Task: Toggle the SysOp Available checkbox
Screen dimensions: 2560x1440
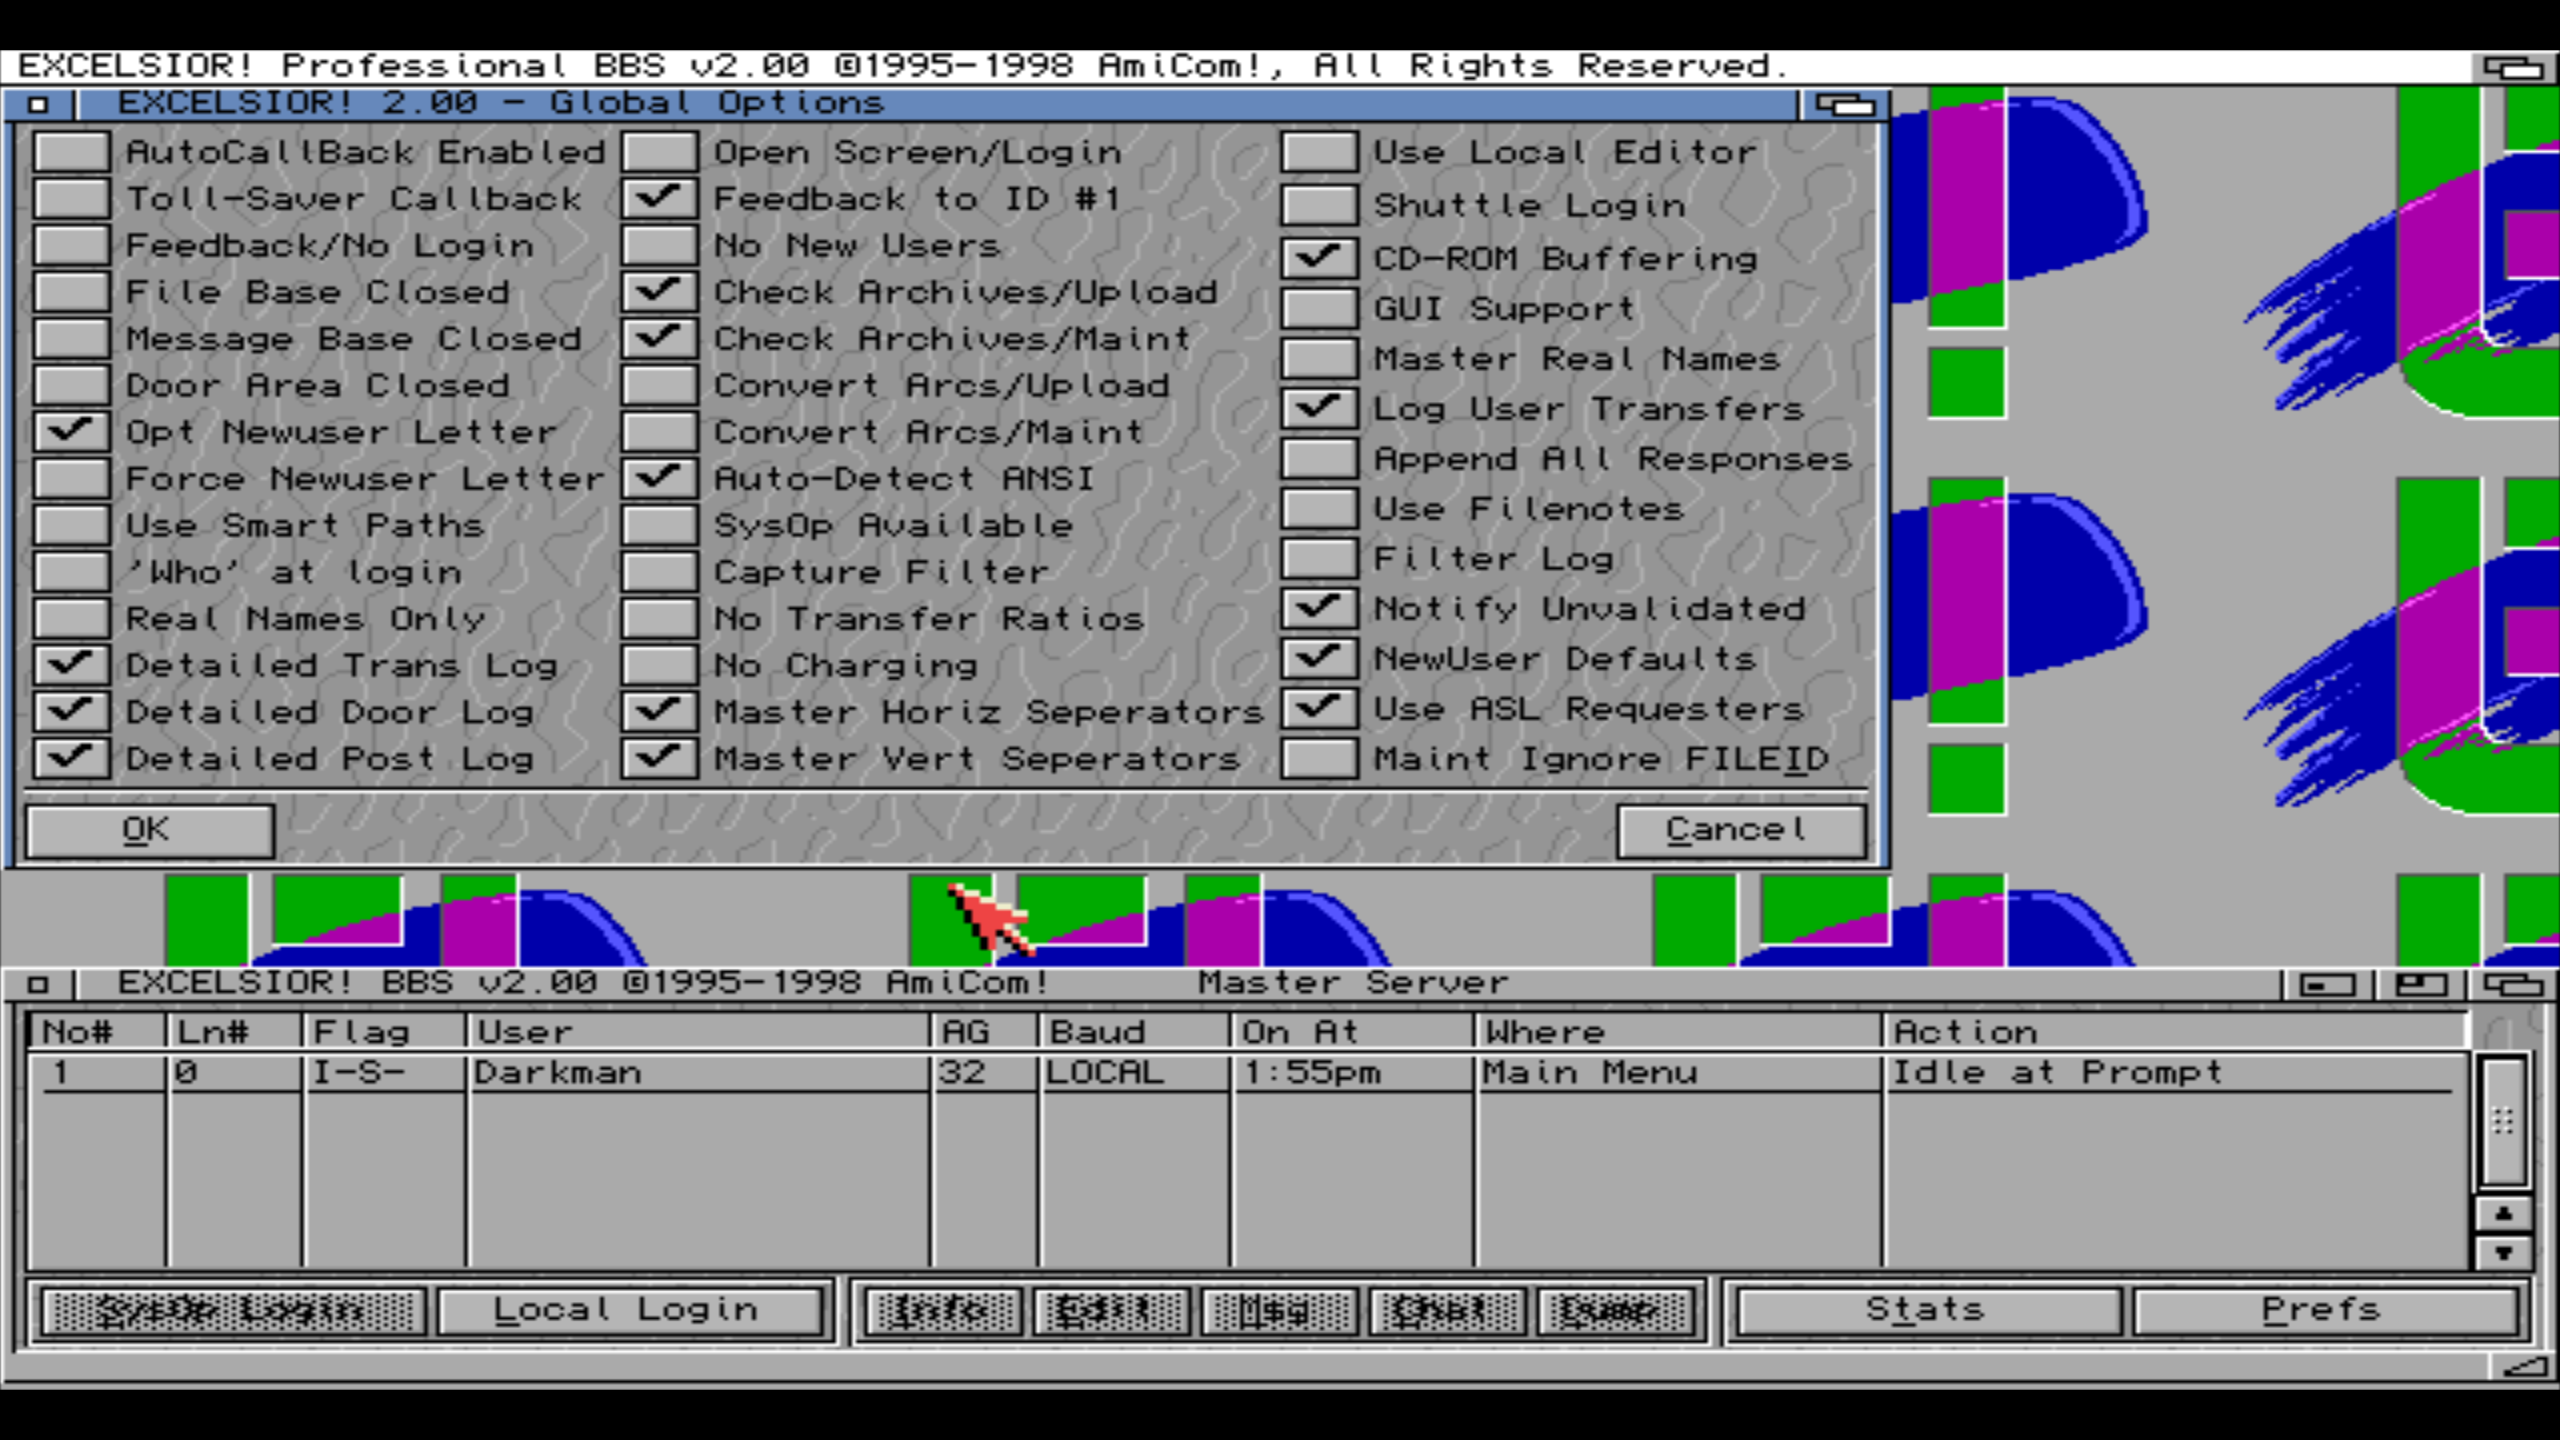Action: tap(659, 525)
